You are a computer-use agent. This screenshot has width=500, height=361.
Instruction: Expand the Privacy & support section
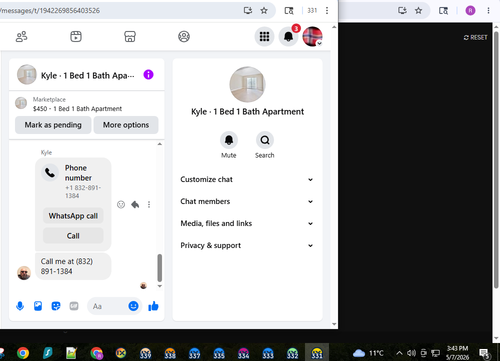click(247, 245)
